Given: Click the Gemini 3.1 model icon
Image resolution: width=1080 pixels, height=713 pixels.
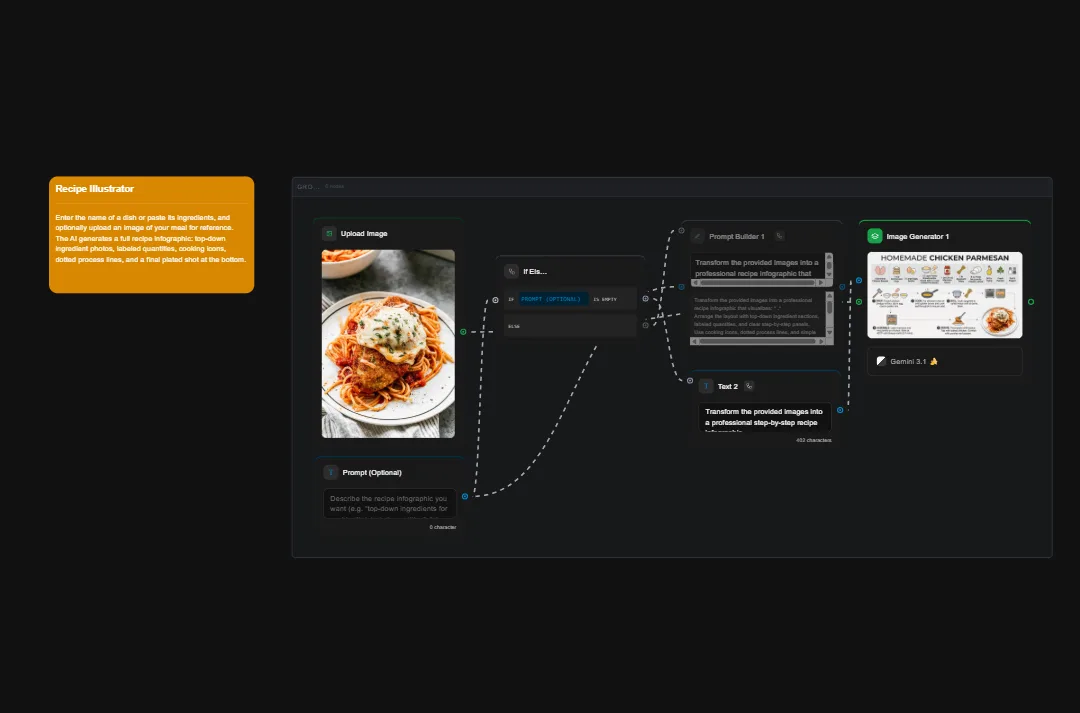Looking at the screenshot, I should (881, 361).
